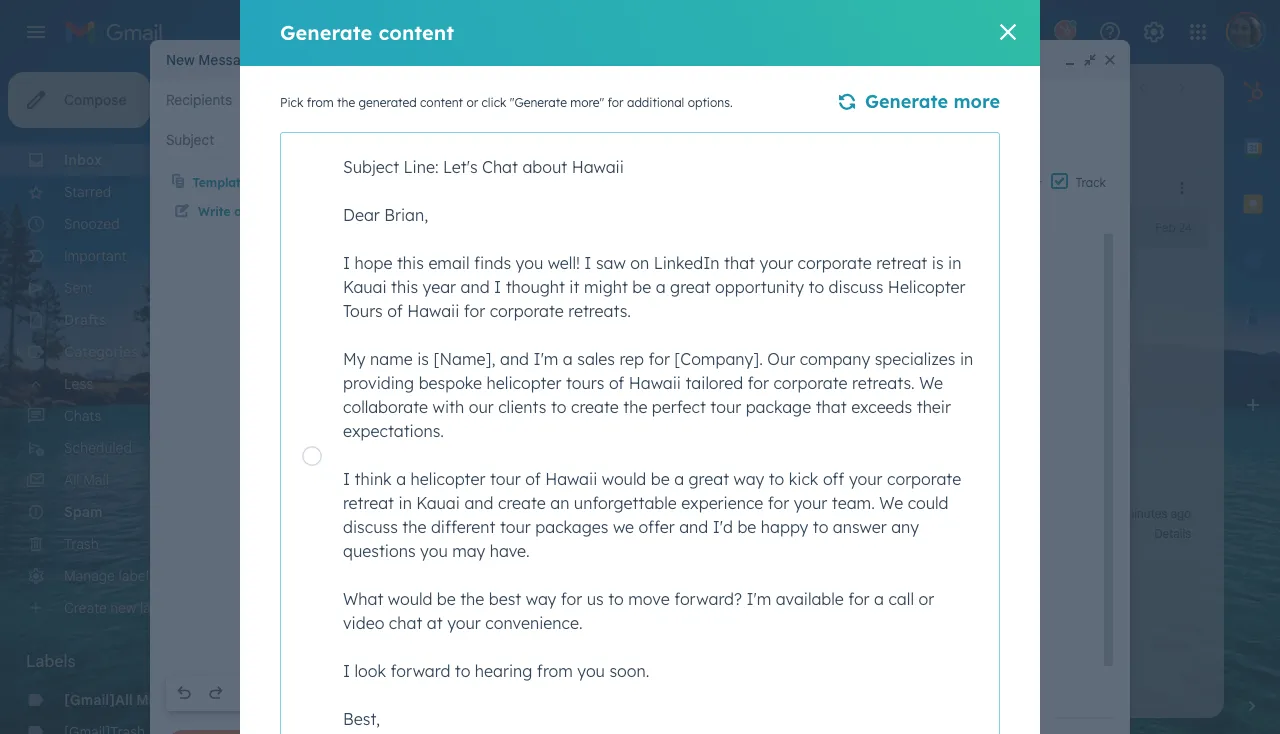
Task: Click the Subject field in New Message
Action: 200,140
